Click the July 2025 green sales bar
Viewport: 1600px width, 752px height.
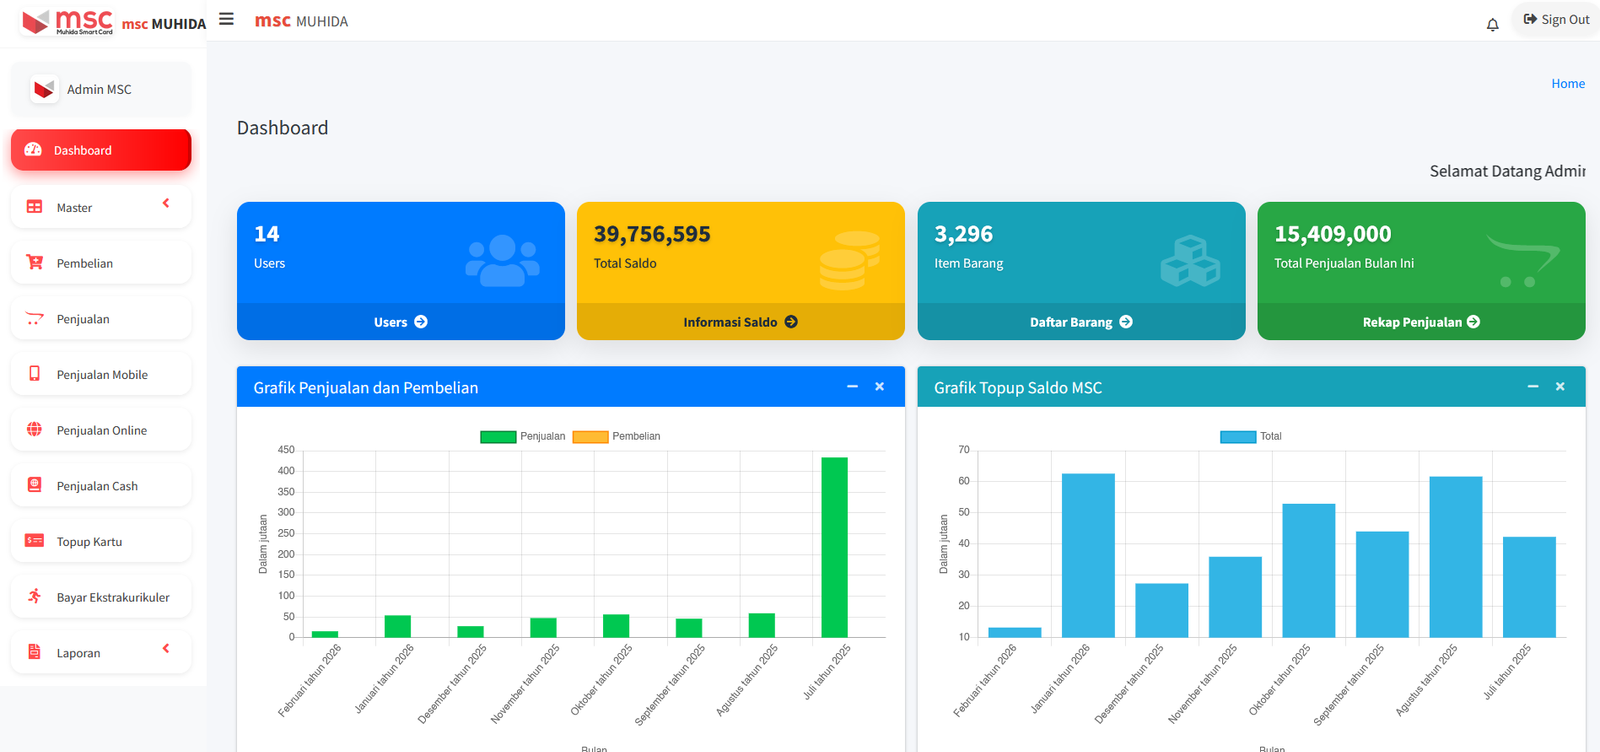click(834, 547)
